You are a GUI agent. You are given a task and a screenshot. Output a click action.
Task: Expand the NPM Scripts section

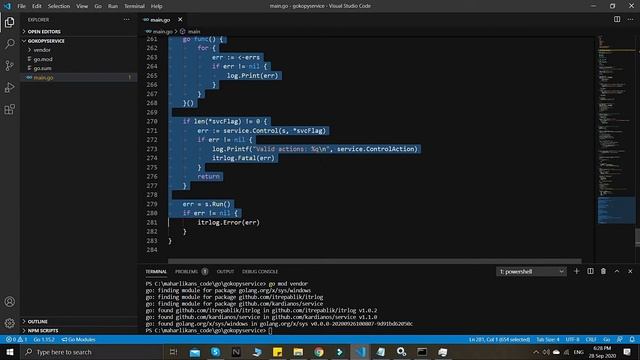[x=79, y=331]
